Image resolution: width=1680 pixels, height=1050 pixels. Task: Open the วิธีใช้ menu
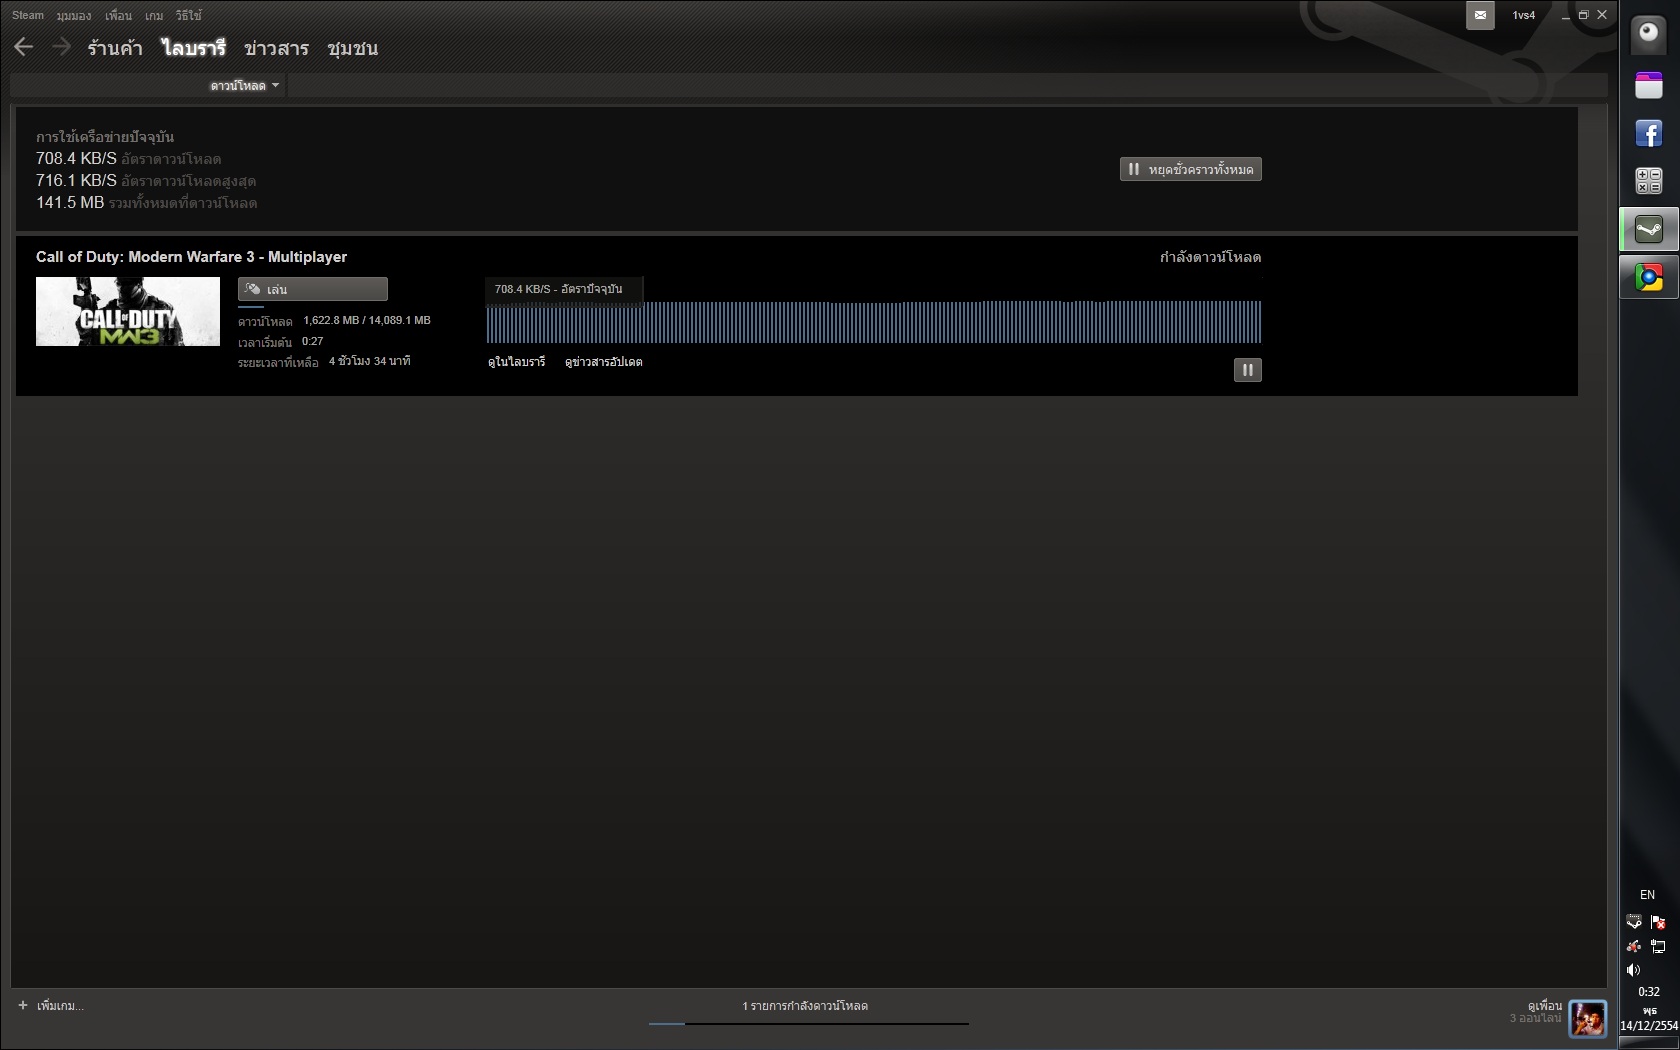click(188, 15)
